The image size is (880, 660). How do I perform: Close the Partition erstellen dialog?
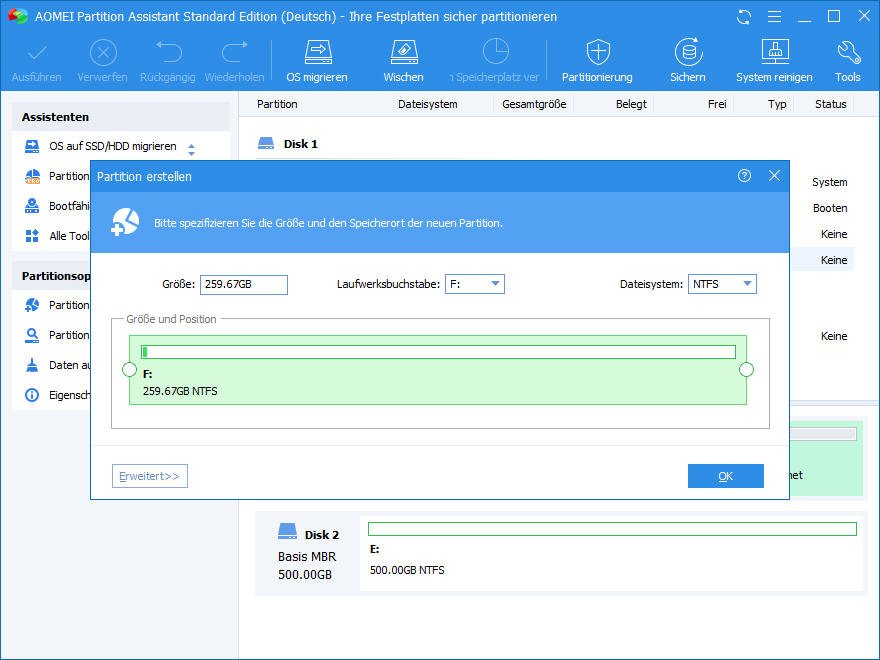point(774,176)
